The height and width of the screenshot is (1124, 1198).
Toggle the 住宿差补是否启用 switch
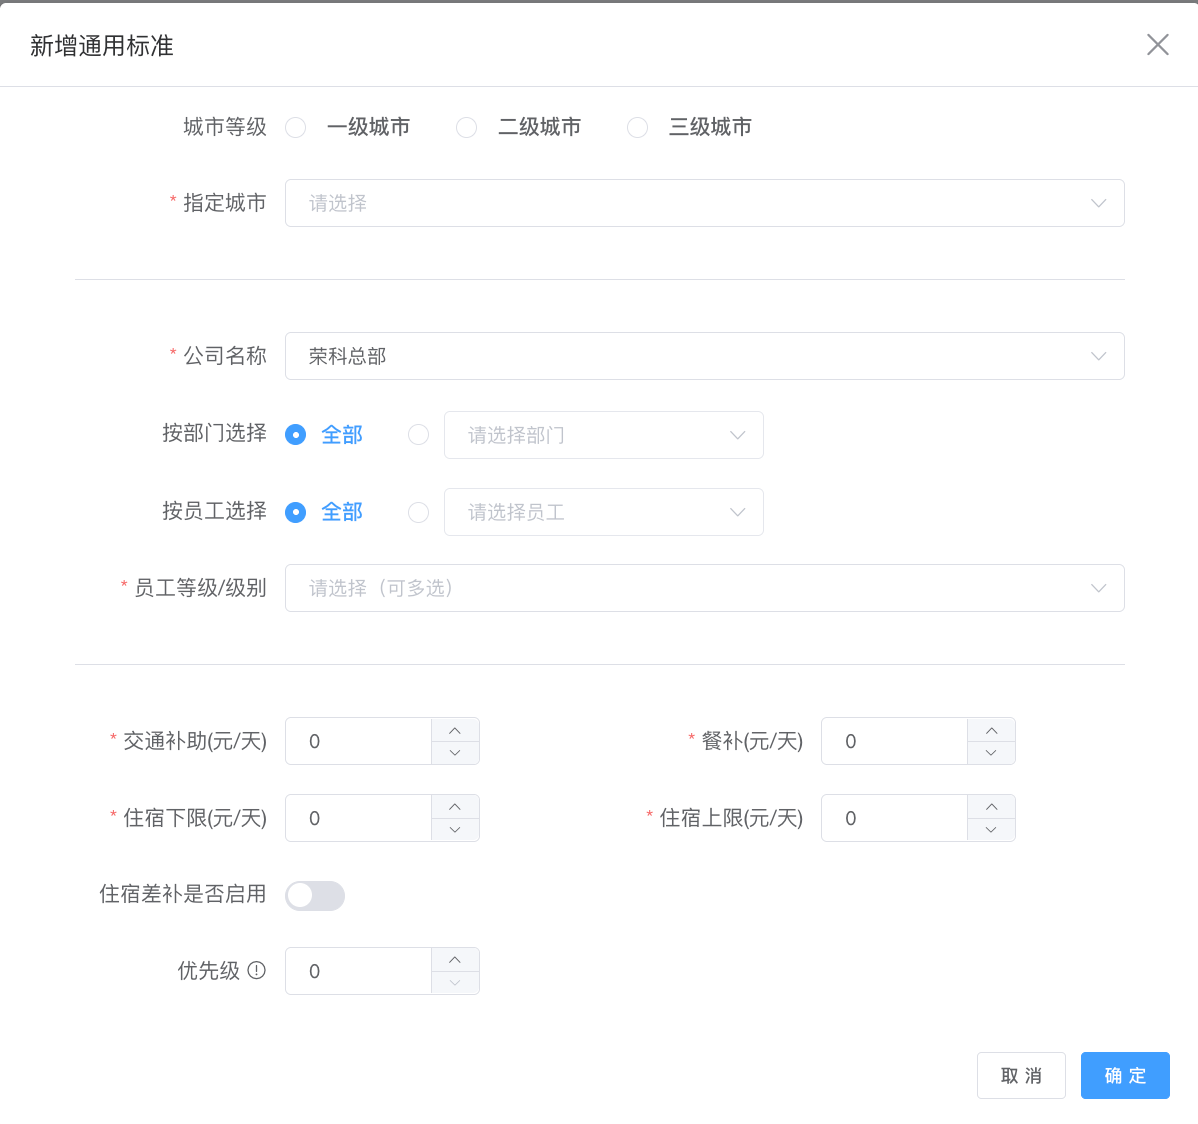click(315, 896)
